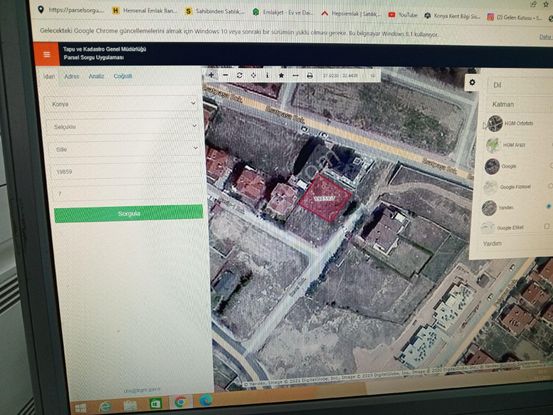553x415 pixels.
Task: Click the star favorites tool
Action: 281,75
